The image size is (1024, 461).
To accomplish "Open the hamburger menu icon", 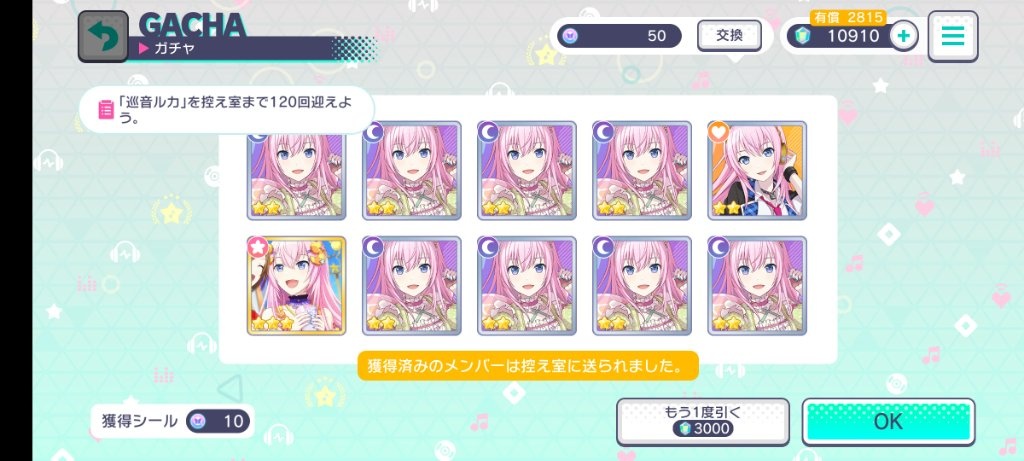I will pyautogui.click(x=953, y=36).
